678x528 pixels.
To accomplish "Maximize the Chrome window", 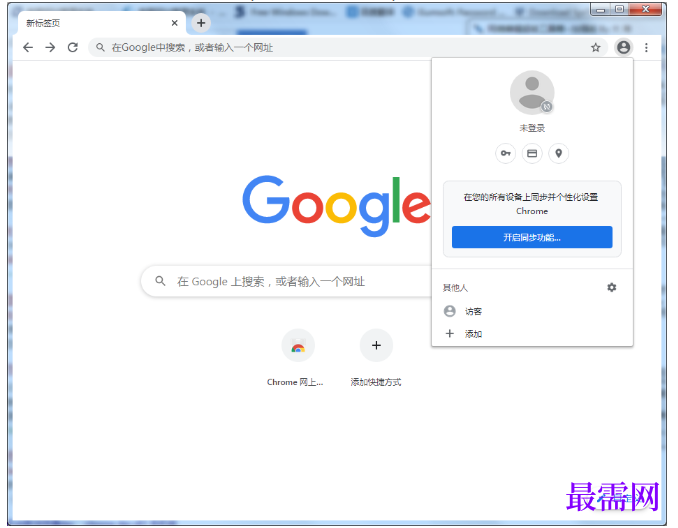I will pyautogui.click(x=620, y=10).
